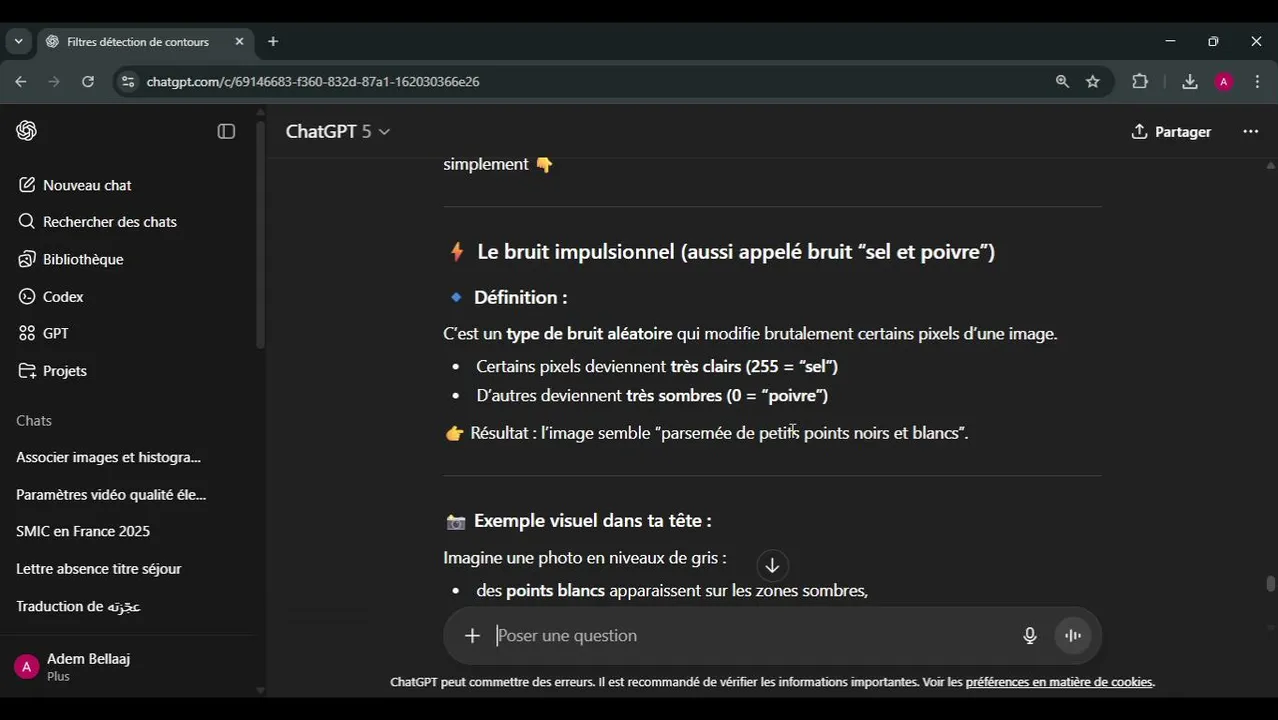This screenshot has height=720, width=1278.
Task: Open chat 'Paramètres vidéo qualité éle...'
Action: pos(111,494)
